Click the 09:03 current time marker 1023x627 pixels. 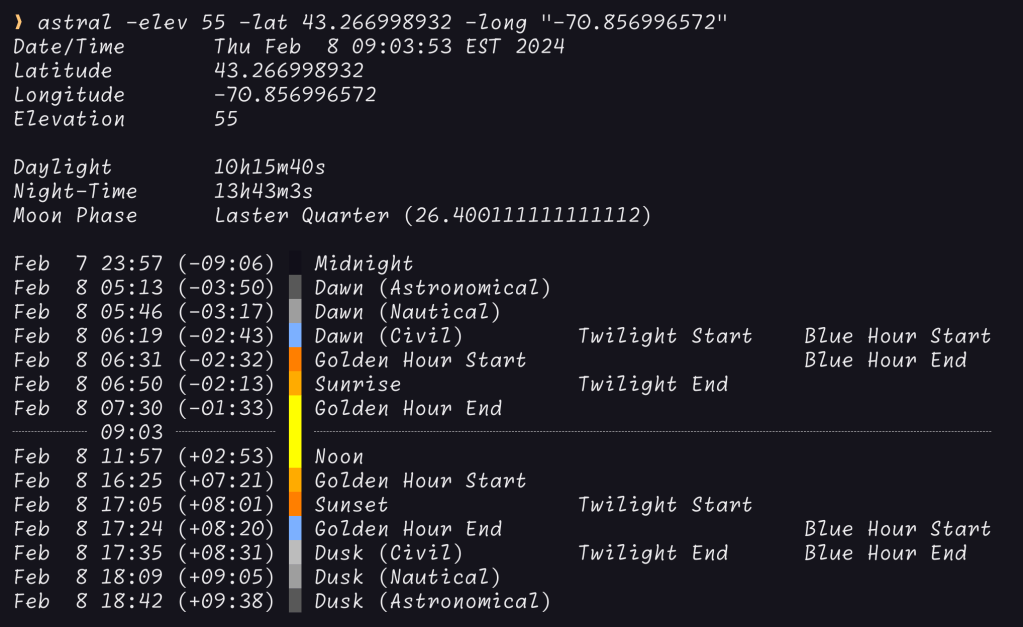(x=132, y=432)
